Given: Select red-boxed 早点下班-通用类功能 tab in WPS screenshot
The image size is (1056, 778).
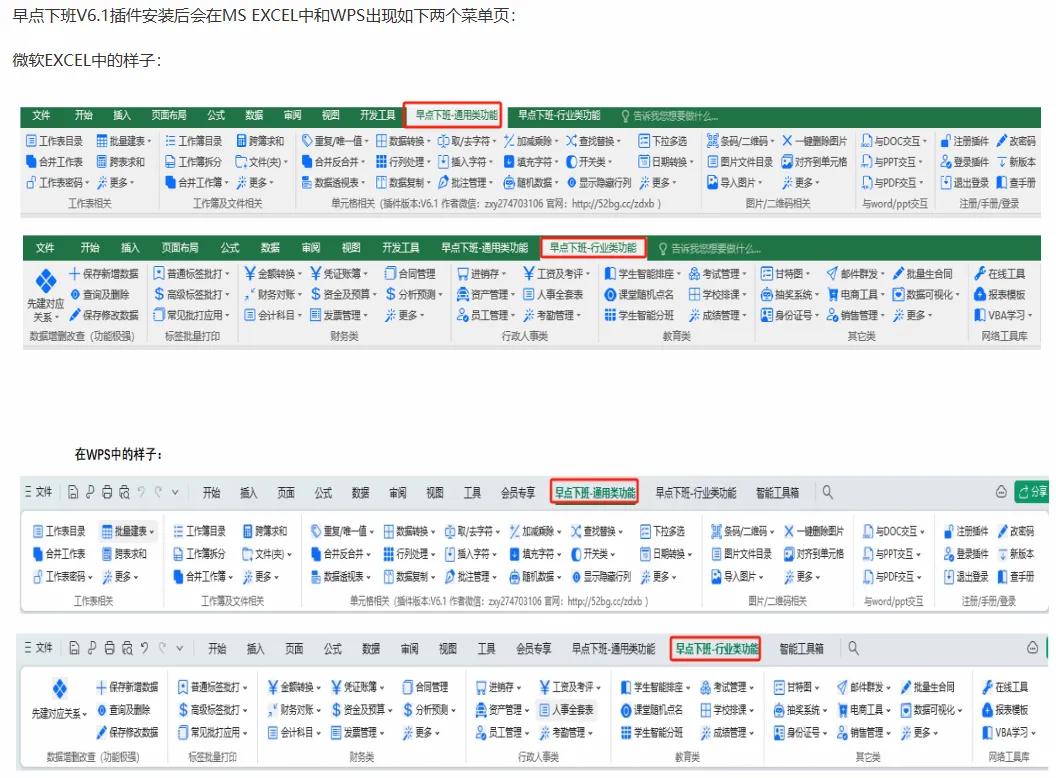Looking at the screenshot, I should (x=594, y=492).
